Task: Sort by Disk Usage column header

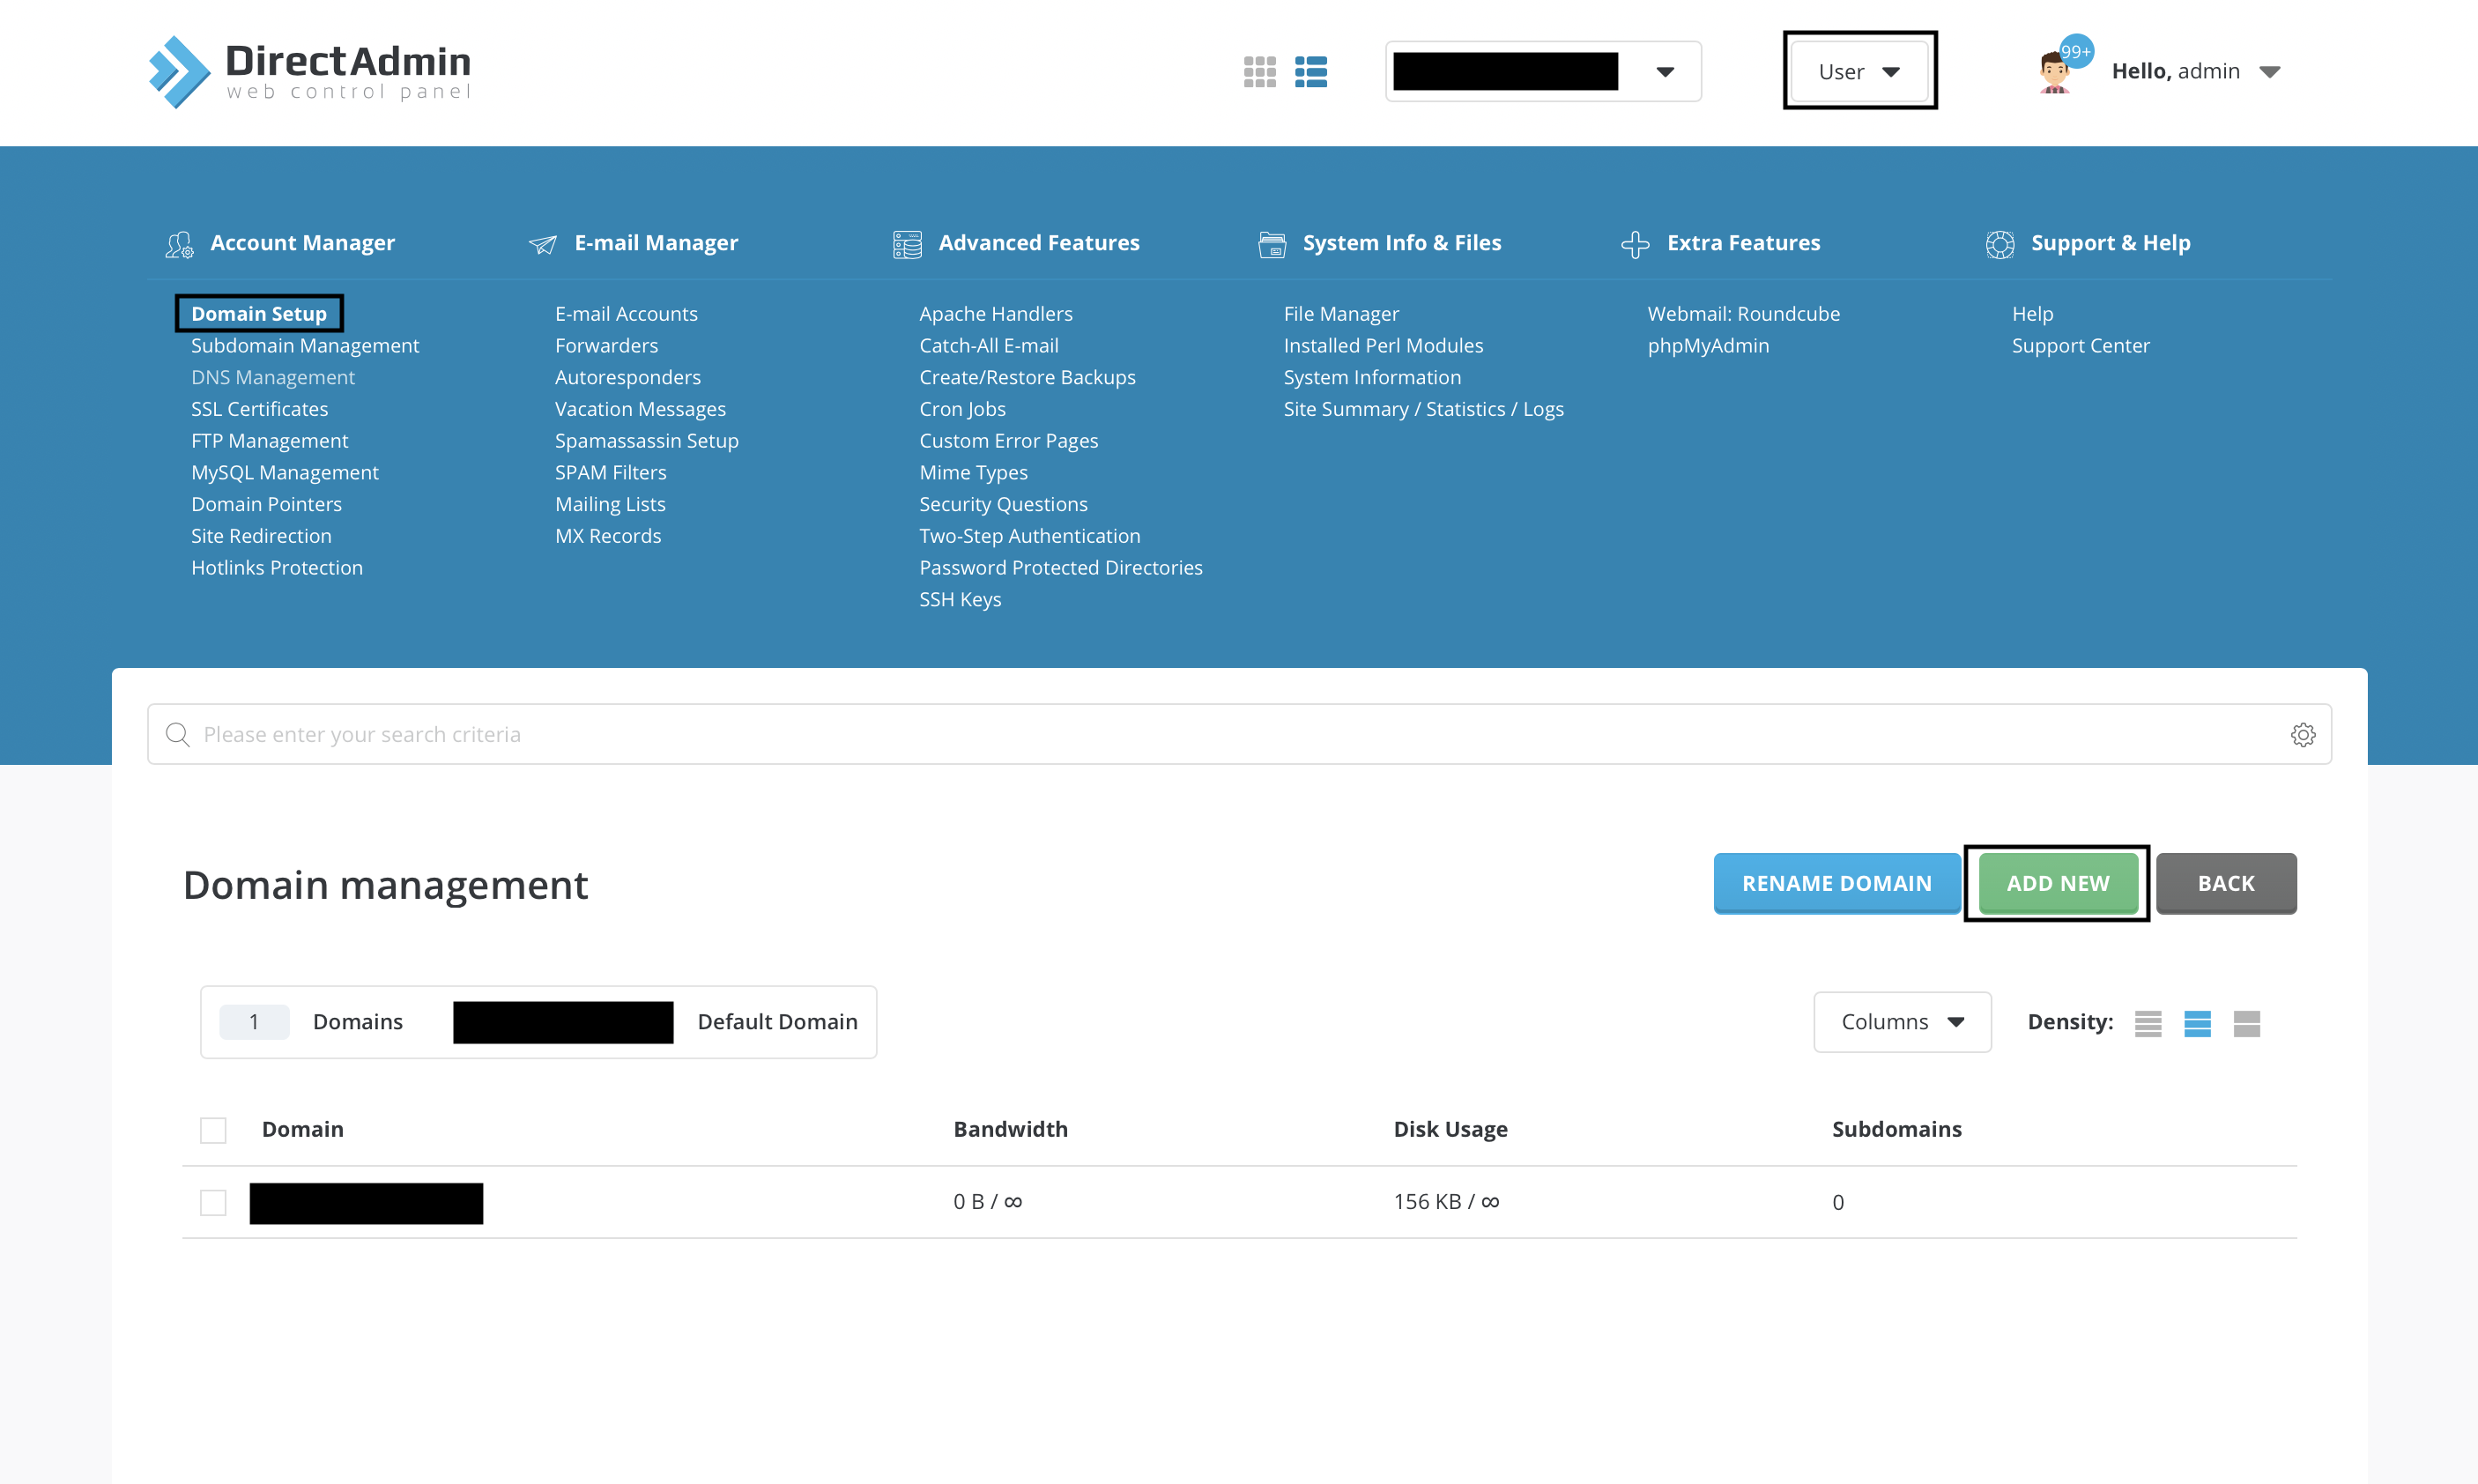Action: [x=1451, y=1130]
